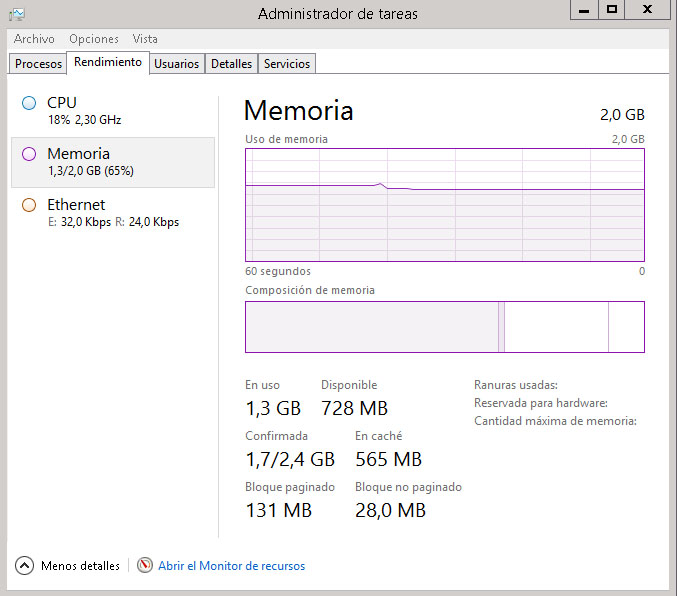Click the Uso de memoria graph

click(445, 205)
